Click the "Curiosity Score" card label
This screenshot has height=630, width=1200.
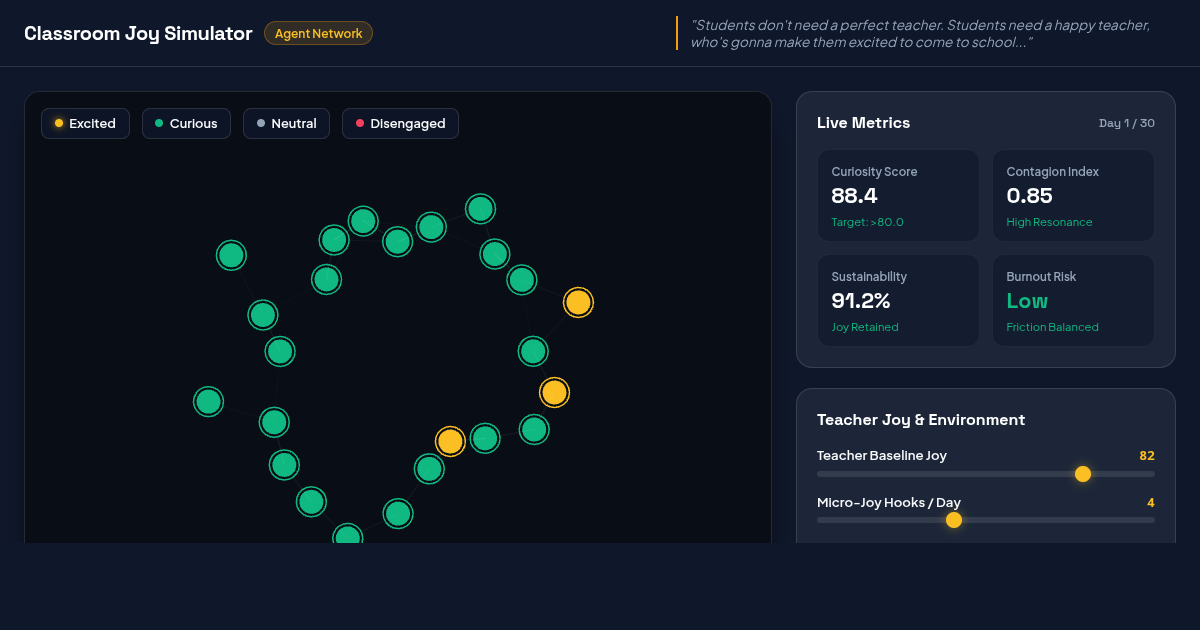[x=874, y=172]
